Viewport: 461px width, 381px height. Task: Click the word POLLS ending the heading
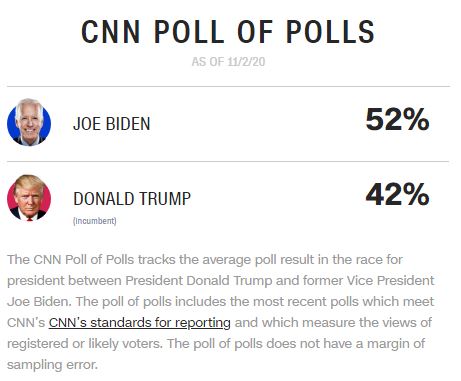pyautogui.click(x=330, y=32)
